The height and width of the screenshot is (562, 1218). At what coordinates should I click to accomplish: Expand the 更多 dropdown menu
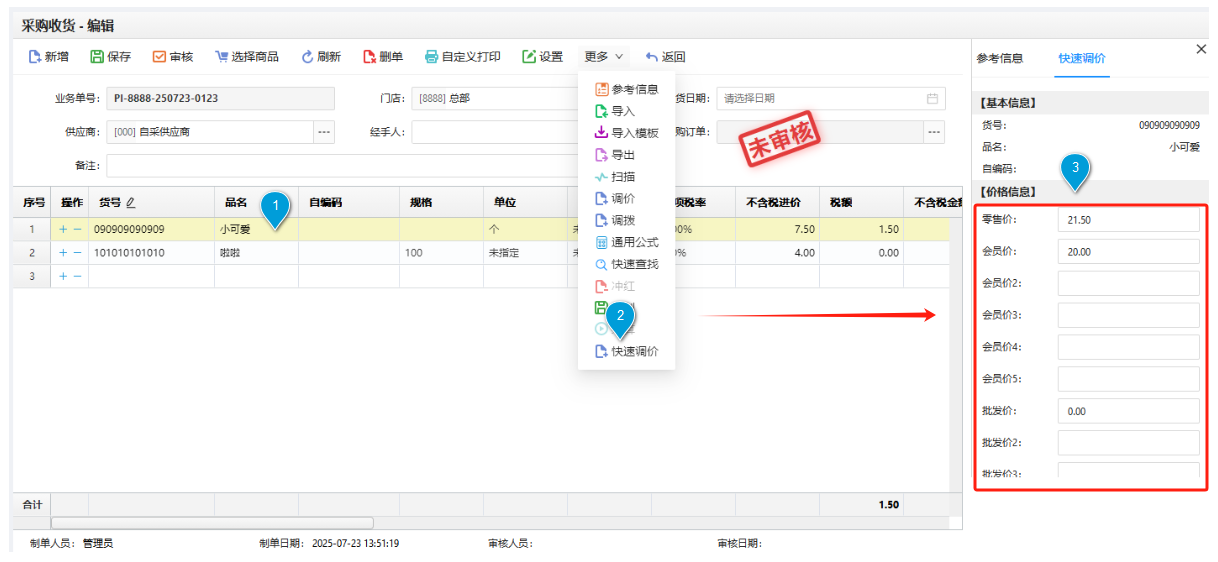pos(604,57)
